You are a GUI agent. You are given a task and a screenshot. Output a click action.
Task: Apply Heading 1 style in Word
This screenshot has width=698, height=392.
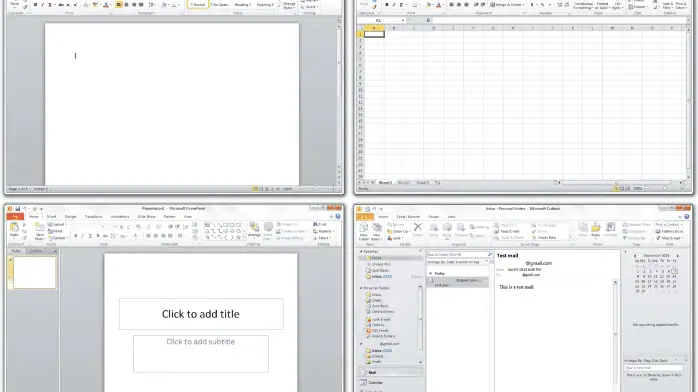tap(243, 4)
